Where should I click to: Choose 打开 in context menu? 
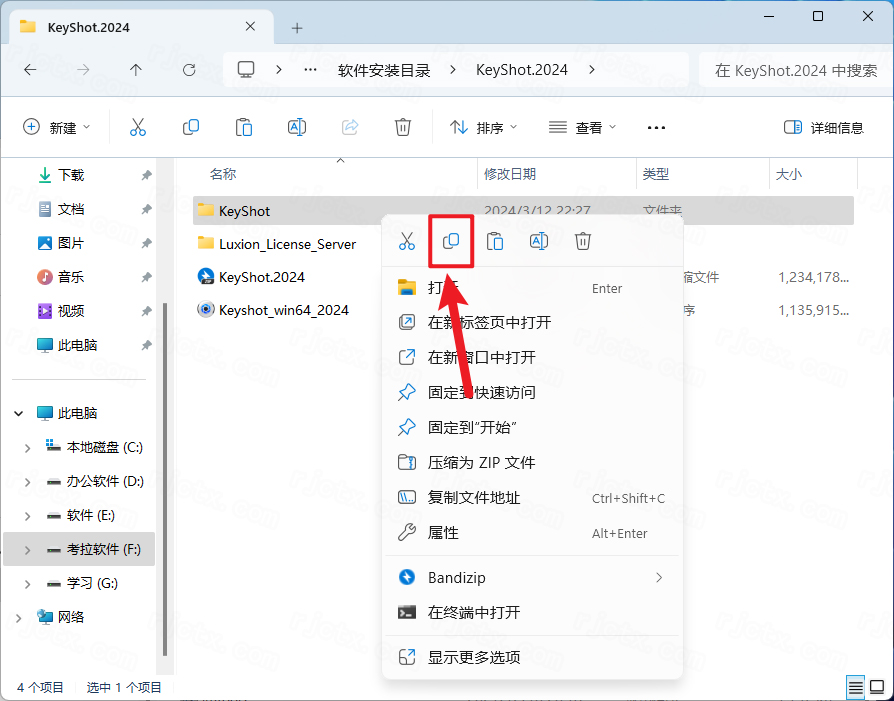coord(532,287)
